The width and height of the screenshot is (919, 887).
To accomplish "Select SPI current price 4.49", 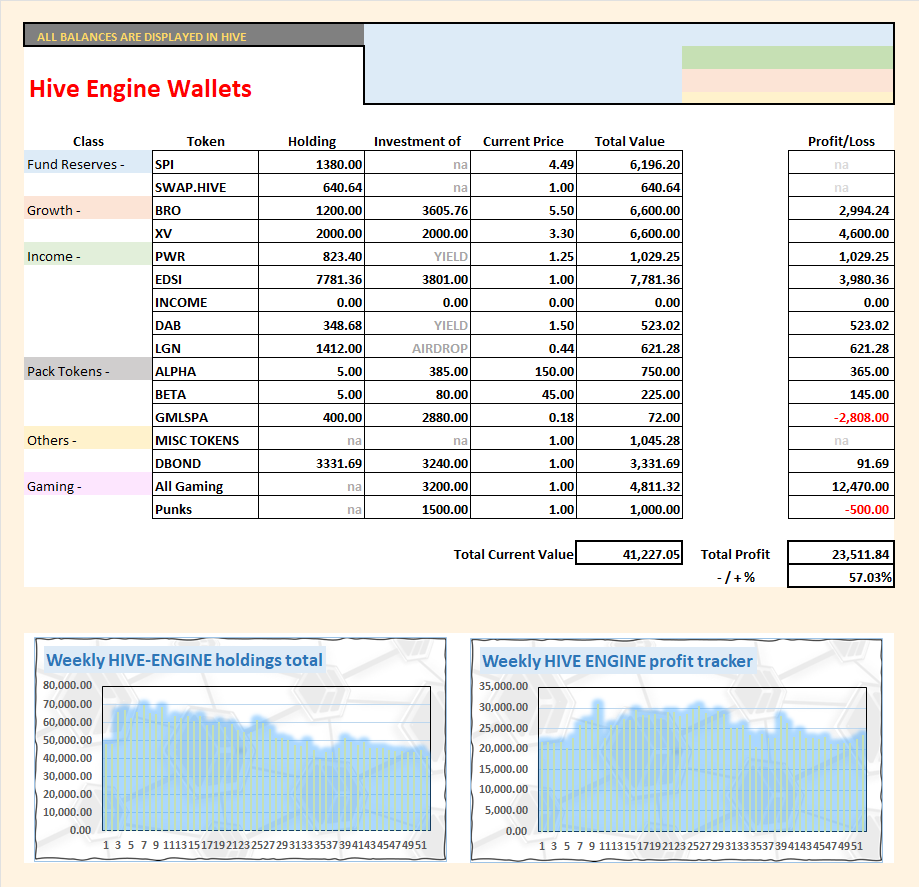I will tap(523, 162).
